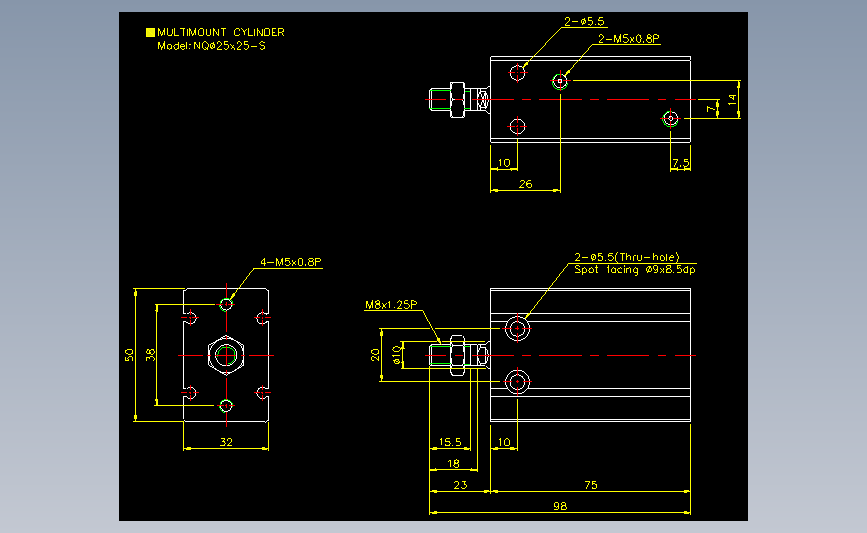Select the 15.5 dimension value
Screen dimensions: 867x533
click(450, 442)
